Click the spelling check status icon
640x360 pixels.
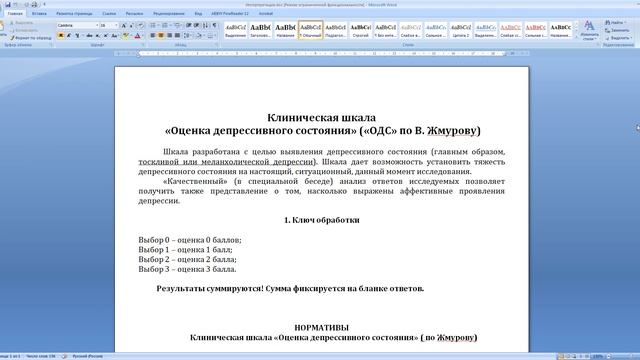64,356
